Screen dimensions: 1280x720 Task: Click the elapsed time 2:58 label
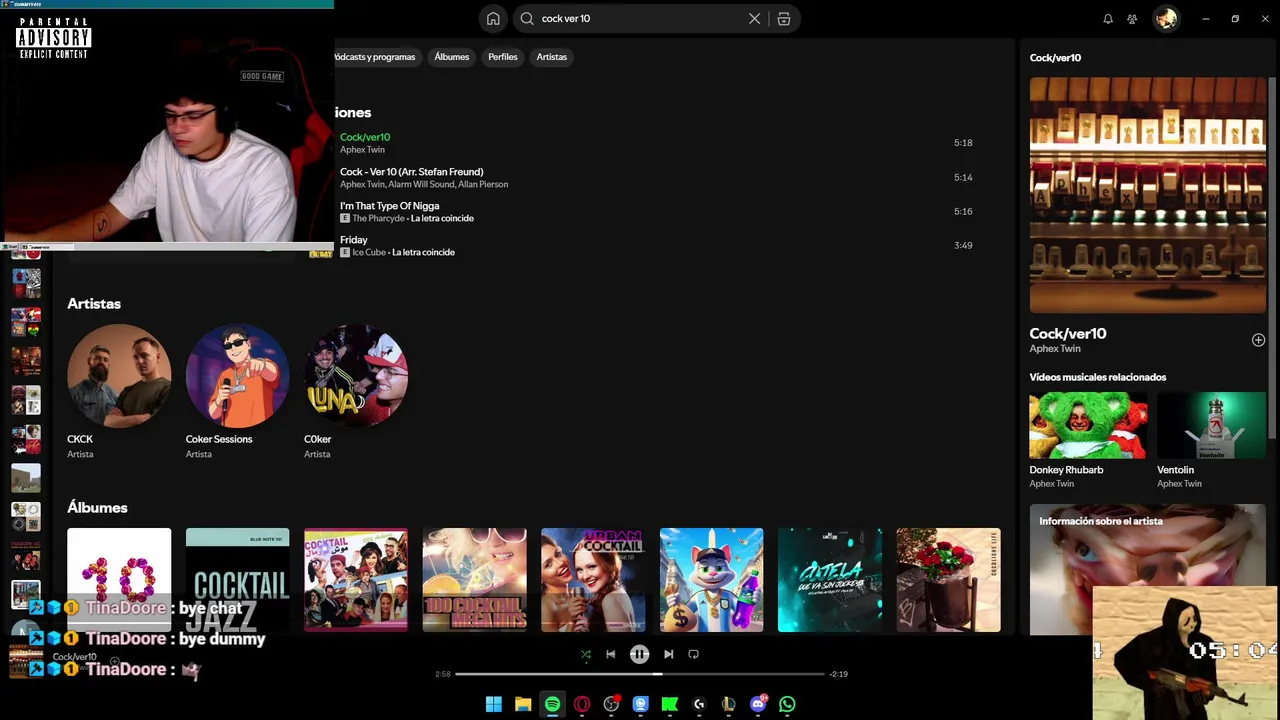(x=443, y=674)
